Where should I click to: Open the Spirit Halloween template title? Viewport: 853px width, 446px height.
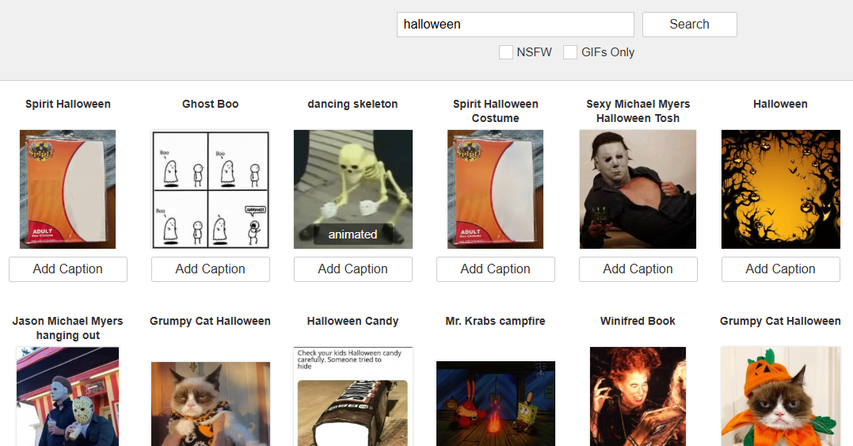coord(68,104)
